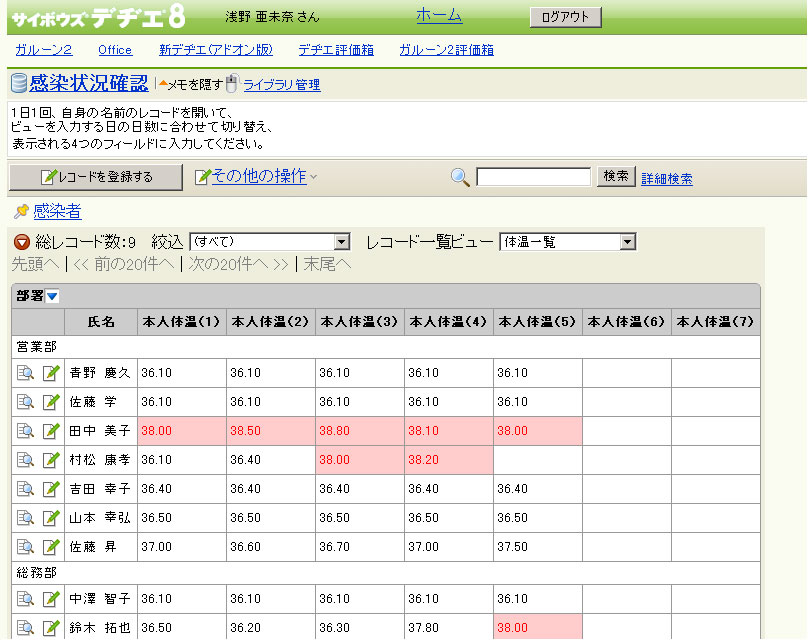Edit the 中澤 智子 record pencil icon
The height and width of the screenshot is (640, 808).
[x=51, y=599]
